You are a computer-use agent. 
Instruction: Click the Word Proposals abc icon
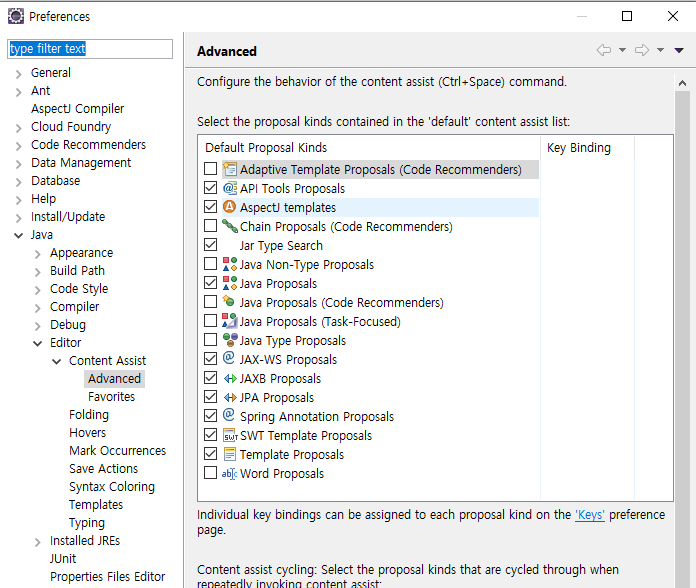coord(229,474)
